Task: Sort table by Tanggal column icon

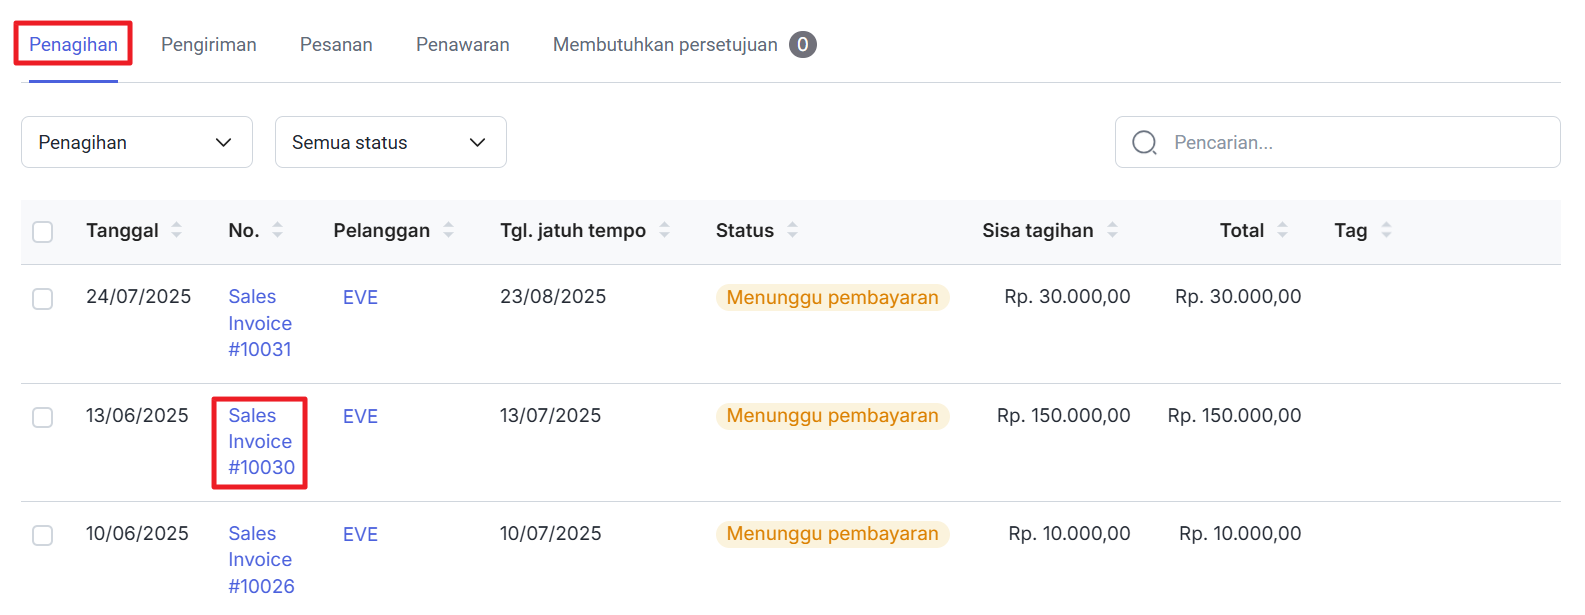Action: coord(177,230)
